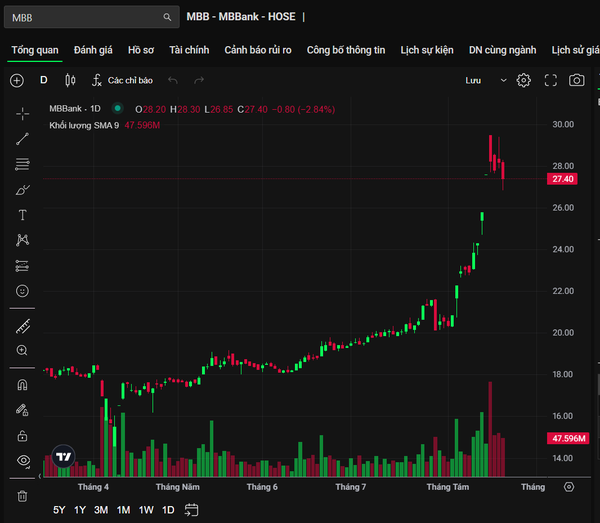Image resolution: width=600 pixels, height=523 pixels.
Task: Click the Tháng Tám time axis label
Action: click(448, 487)
